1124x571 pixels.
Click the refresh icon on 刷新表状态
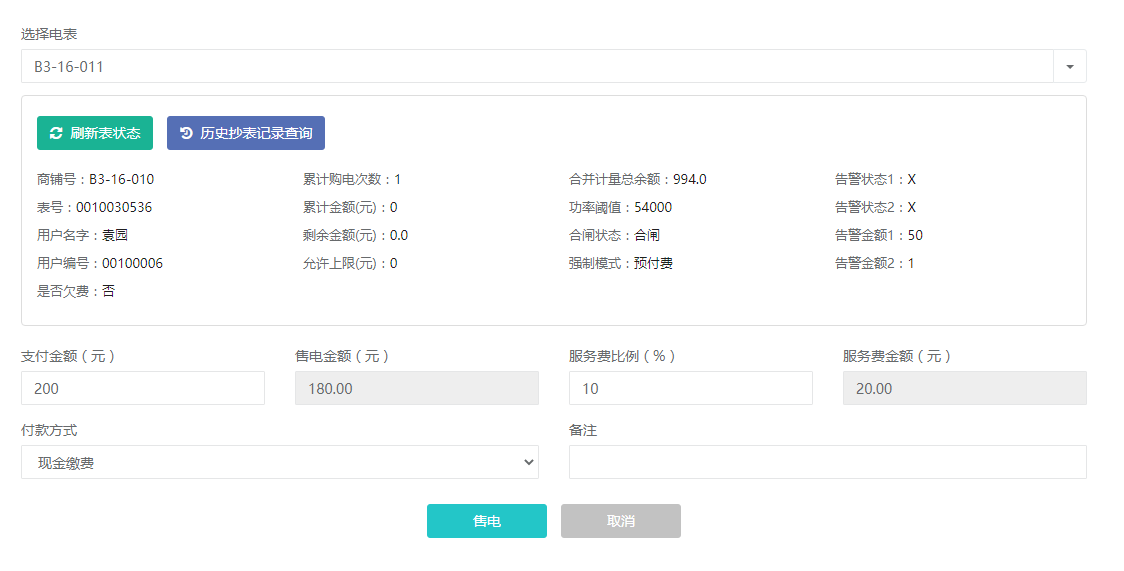click(56, 133)
